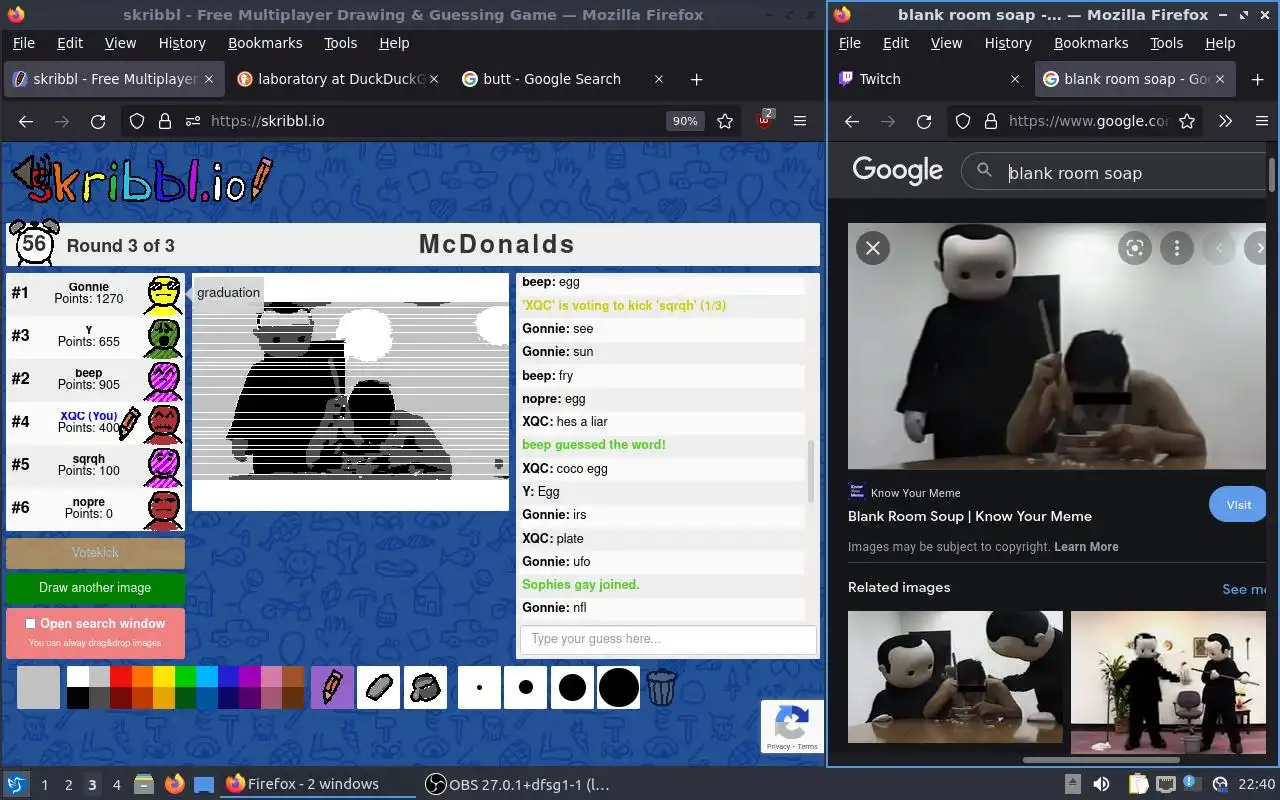Open the zoom level 90% indicator
The width and height of the screenshot is (1280, 800).
tap(685, 121)
